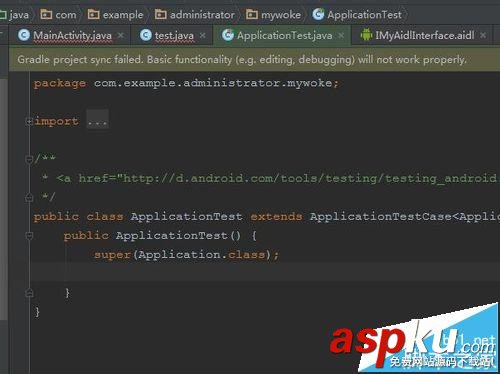
Task: Close the MainActivity.java tab
Action: [x=121, y=35]
